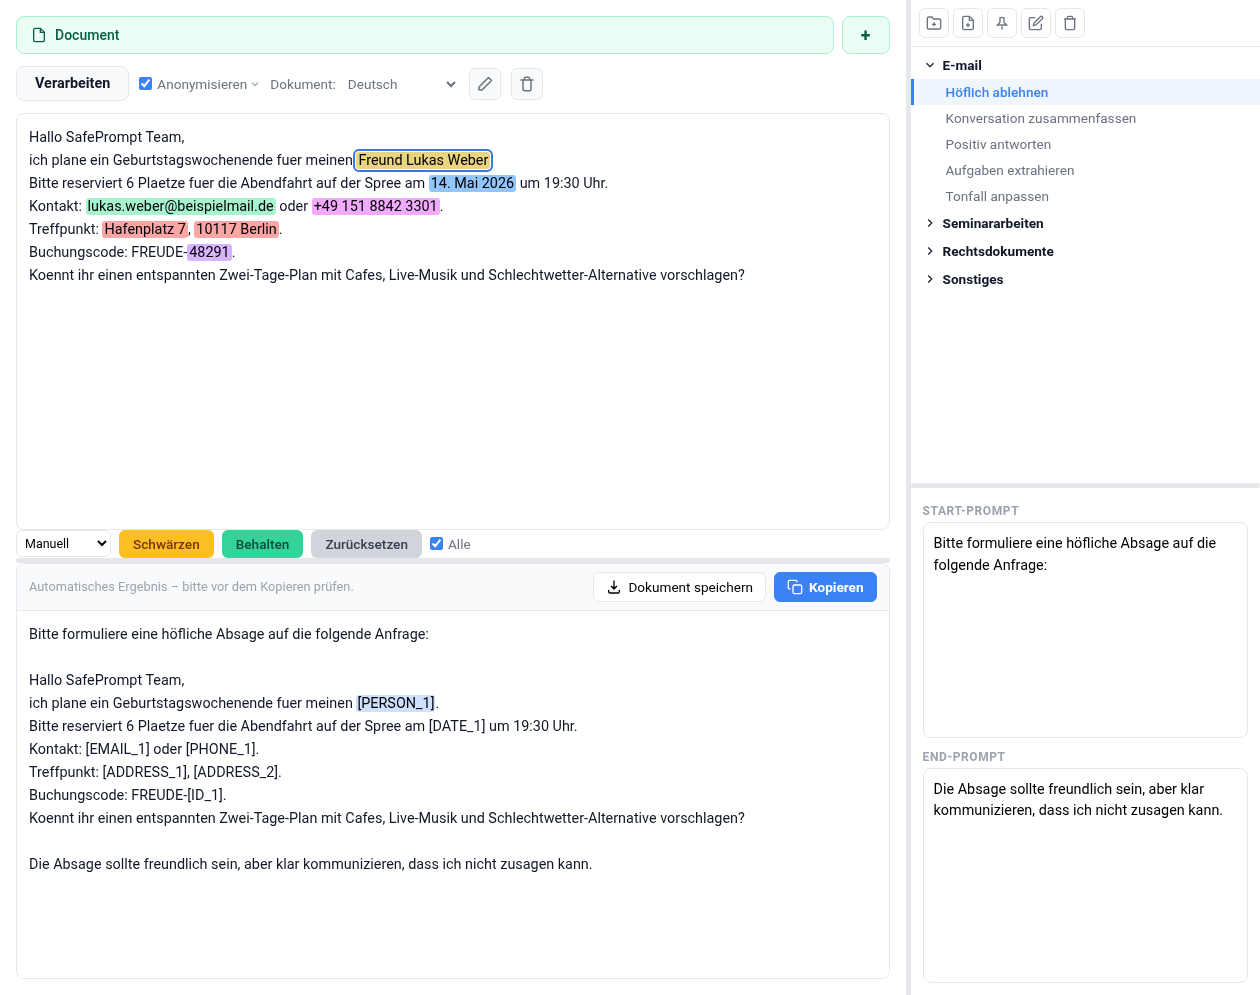Image resolution: width=1260 pixels, height=995 pixels.
Task: Select Positiv antworten in E-mail list
Action: (998, 144)
